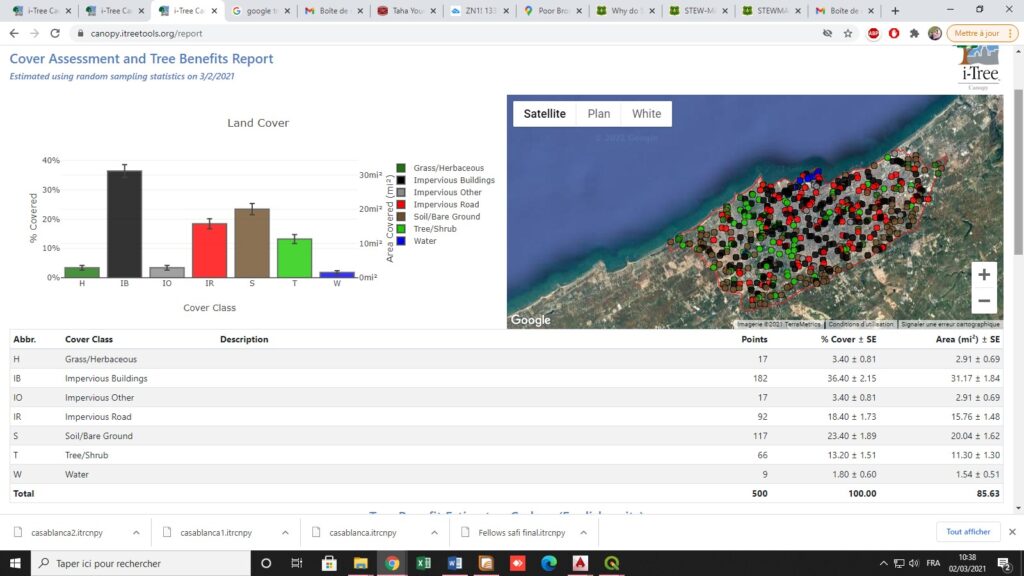The height and width of the screenshot is (576, 1024).
Task: Launch Microsoft Store from taskbar
Action: (328, 563)
